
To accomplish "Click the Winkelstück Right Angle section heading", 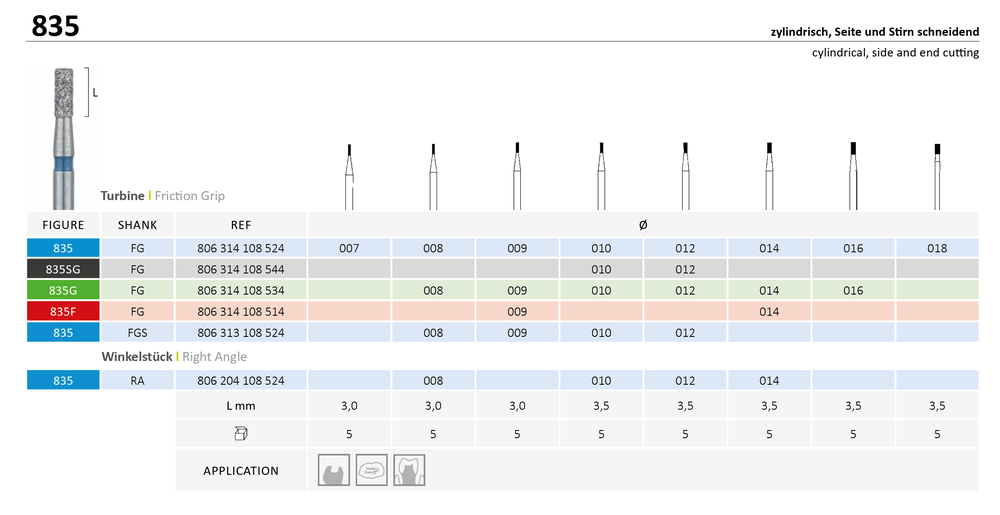I will click(x=174, y=356).
